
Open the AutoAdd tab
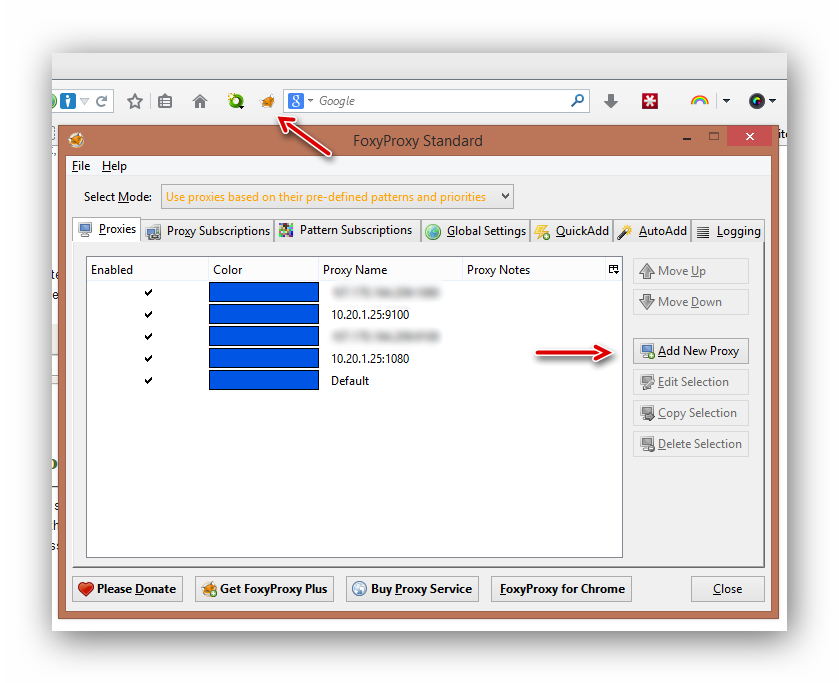click(x=652, y=231)
